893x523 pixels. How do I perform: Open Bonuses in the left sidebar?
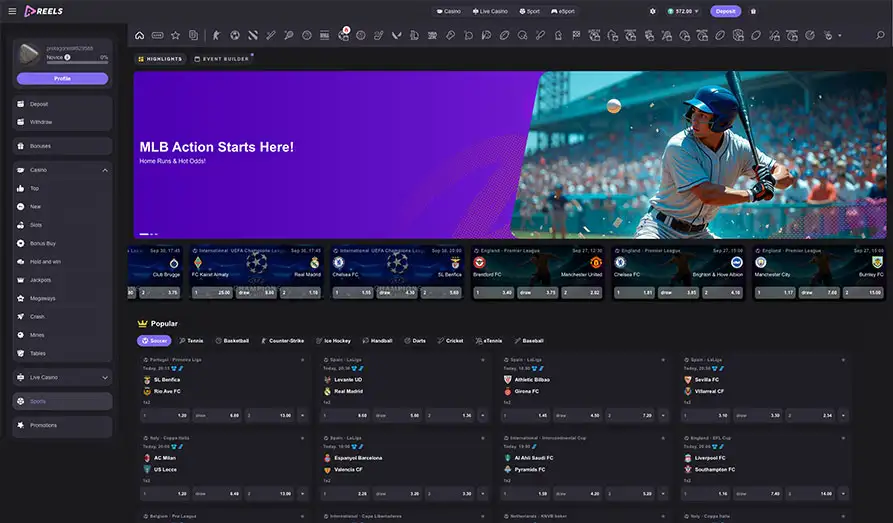tap(63, 146)
